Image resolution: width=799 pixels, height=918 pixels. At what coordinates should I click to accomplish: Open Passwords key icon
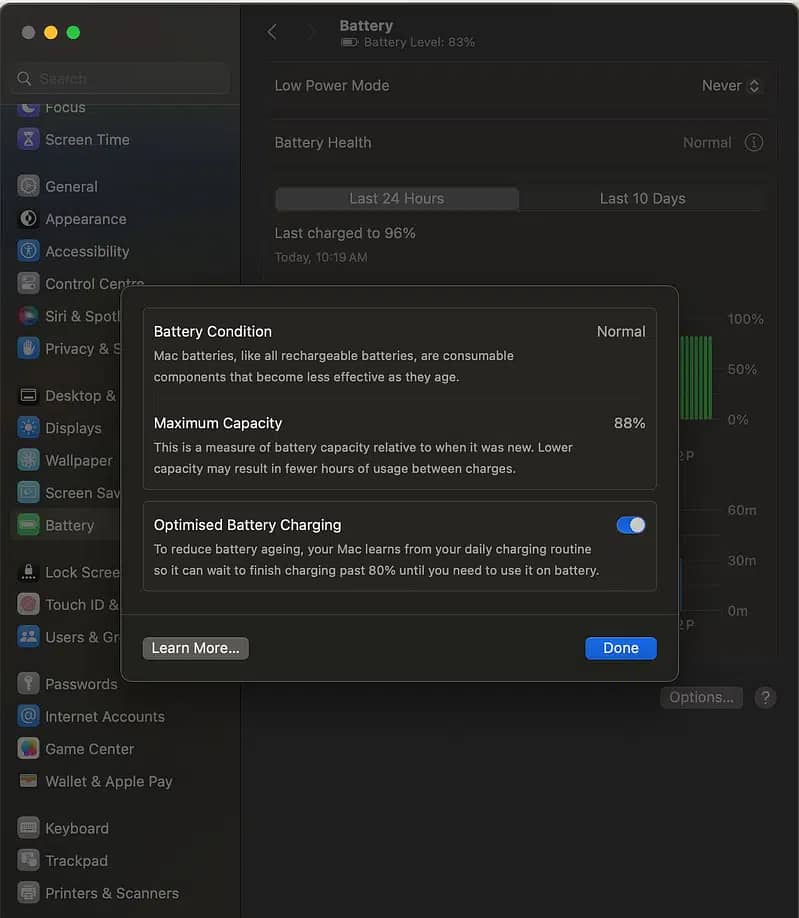(28, 684)
